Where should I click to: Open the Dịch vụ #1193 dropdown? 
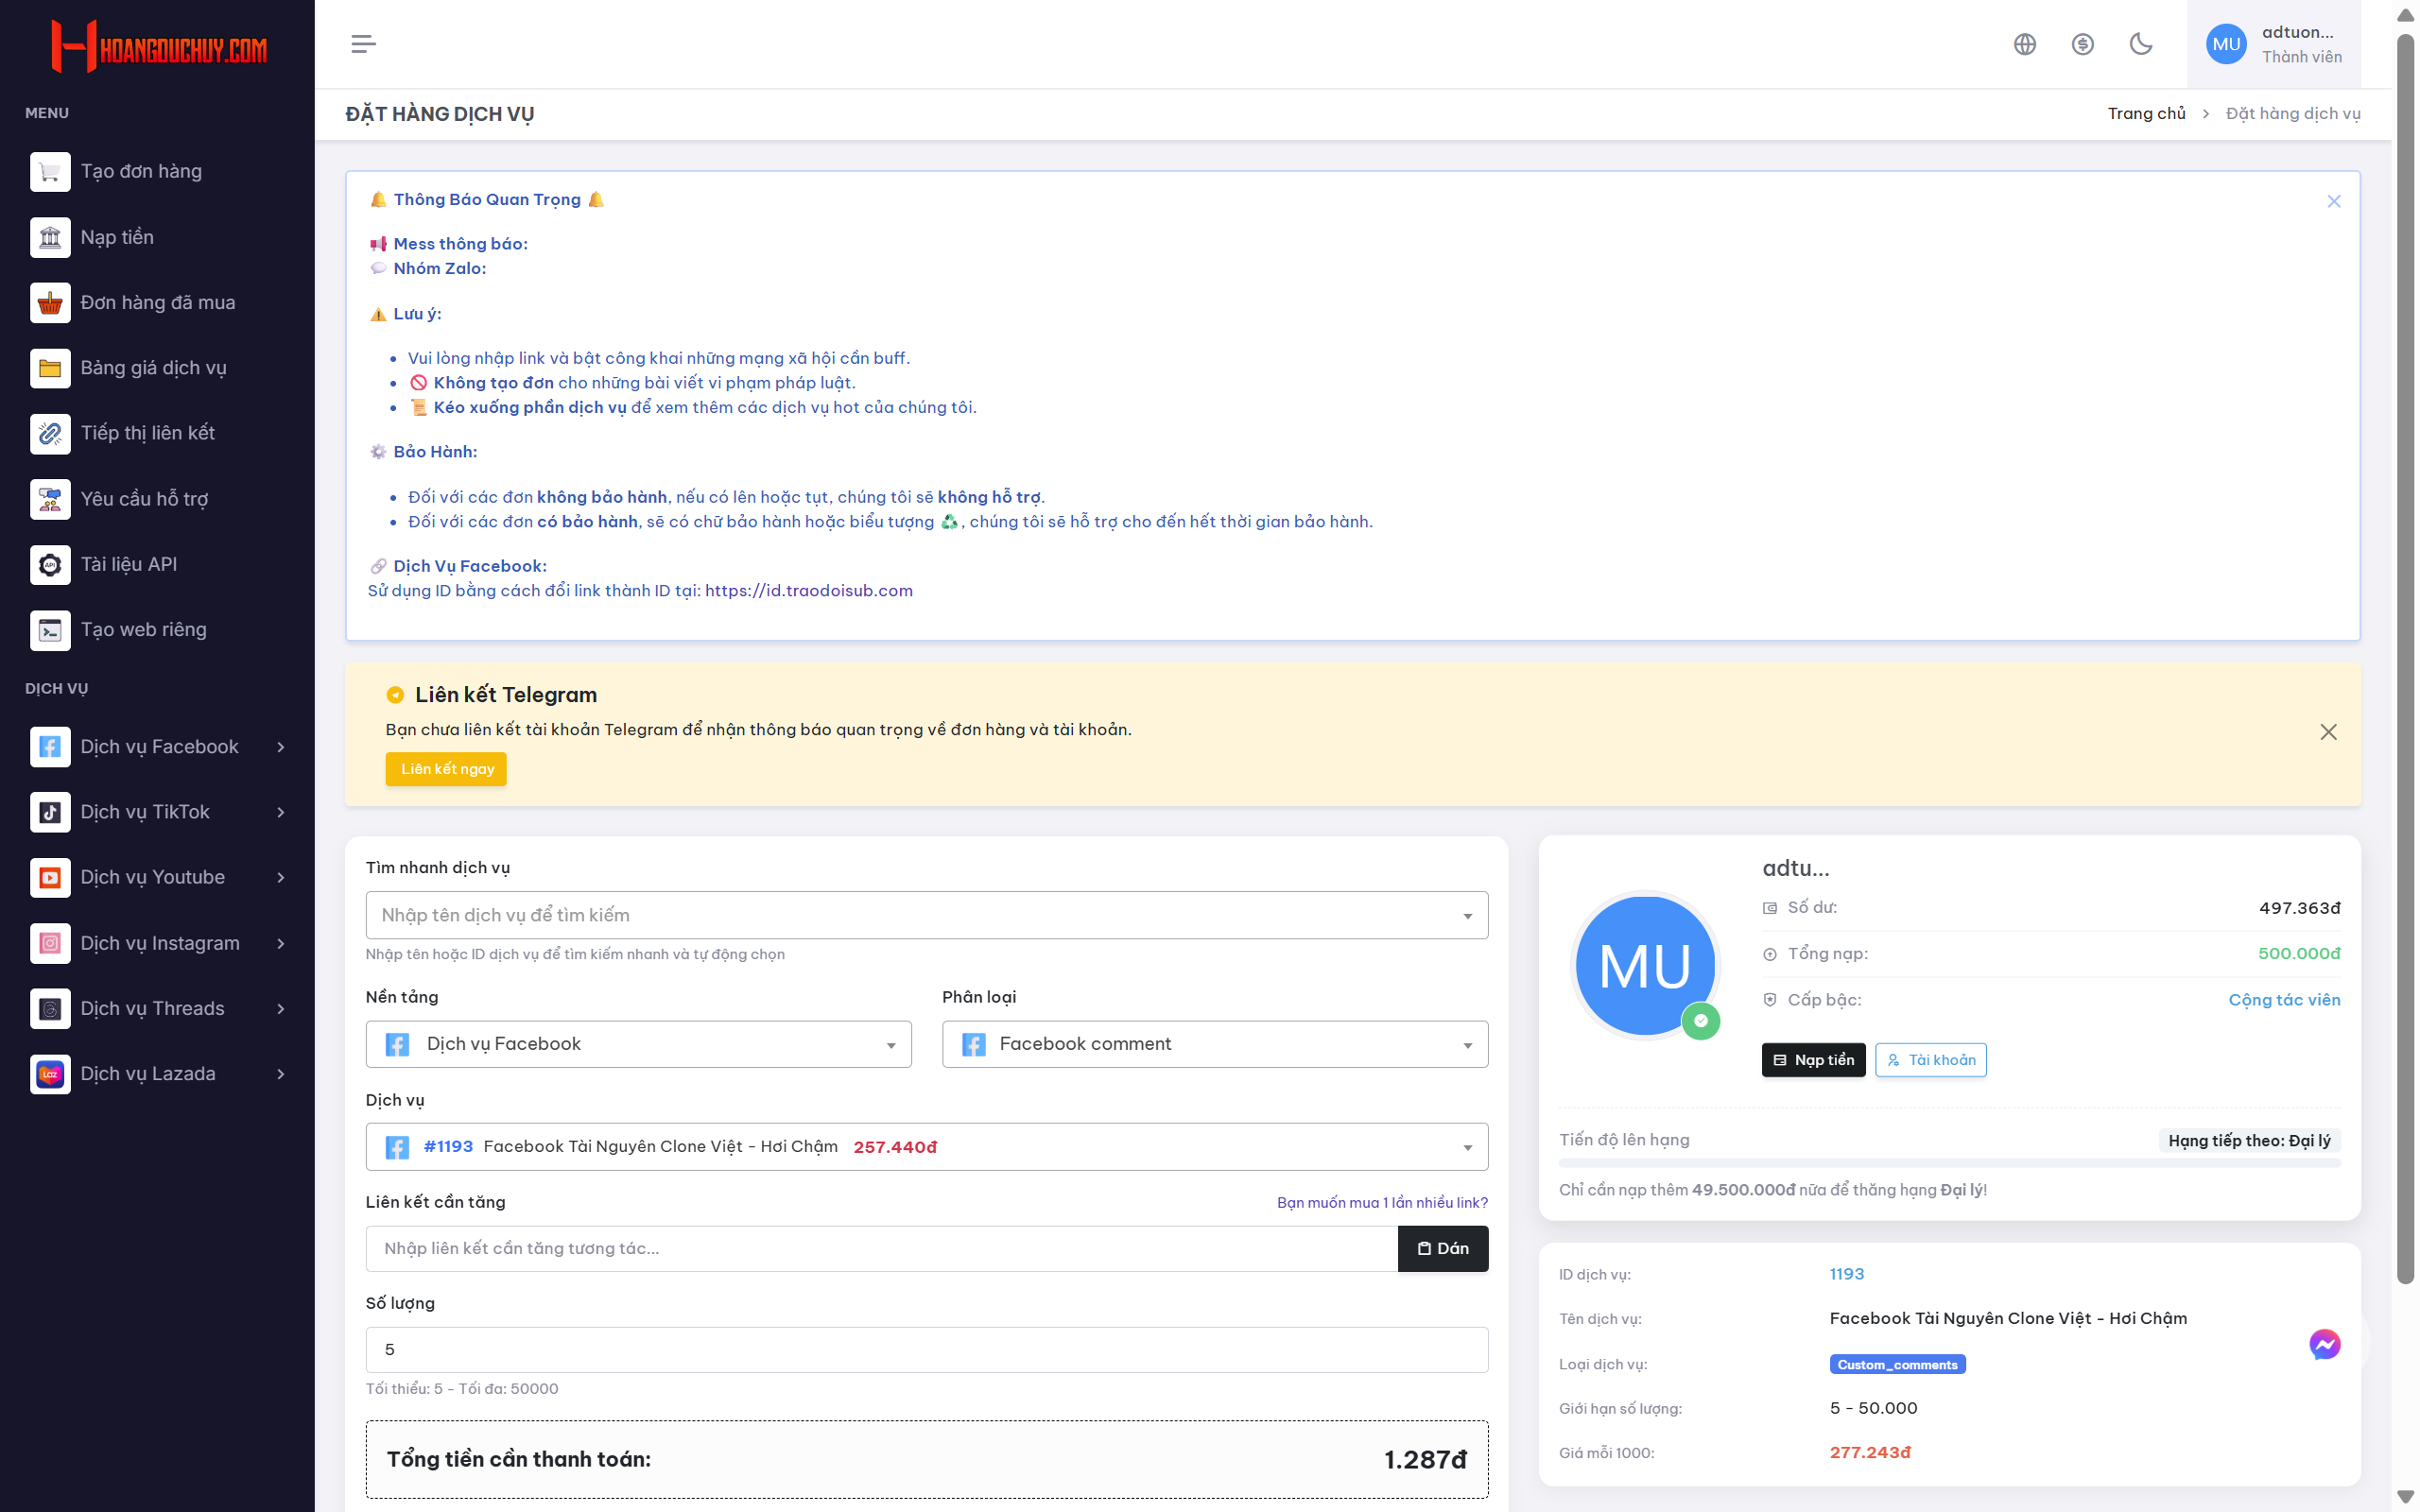click(927, 1147)
